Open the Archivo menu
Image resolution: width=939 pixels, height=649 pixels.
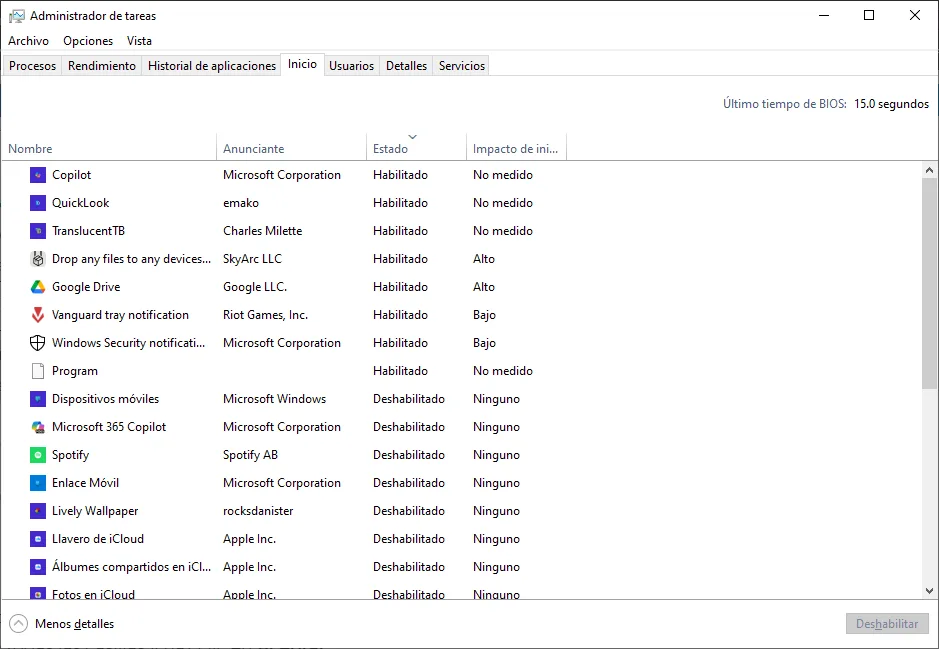point(28,41)
